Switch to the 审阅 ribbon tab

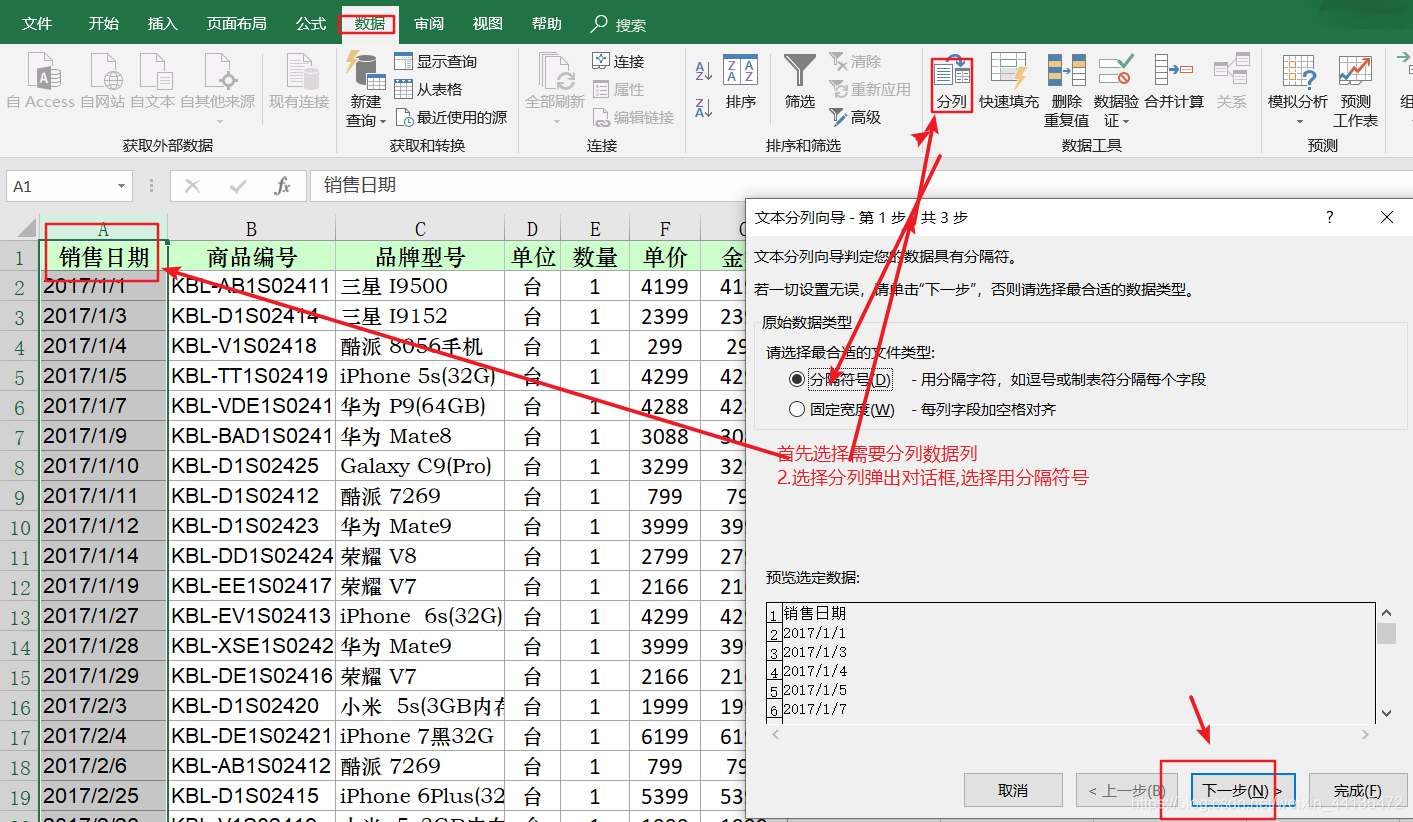point(429,23)
